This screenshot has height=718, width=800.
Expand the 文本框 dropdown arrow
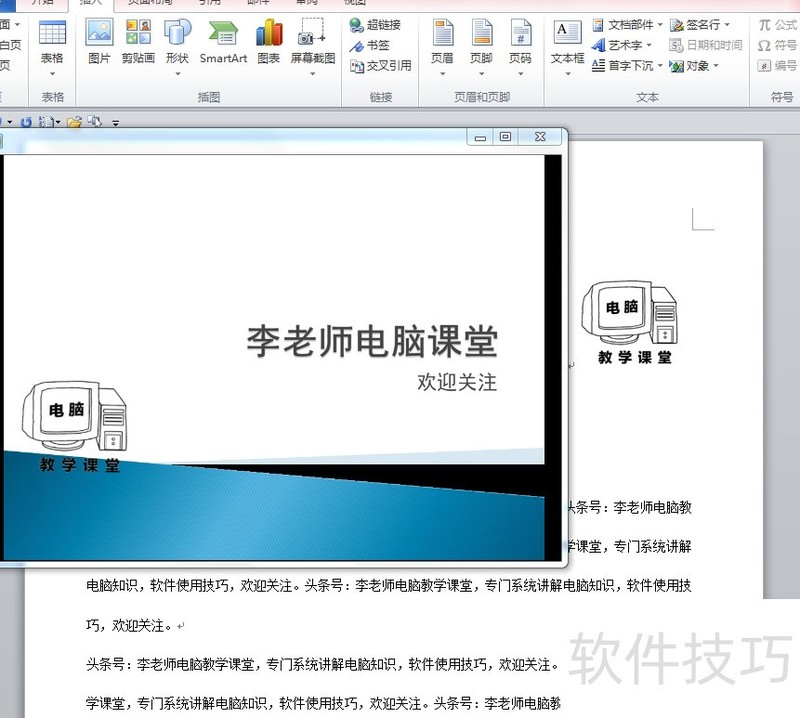point(567,73)
